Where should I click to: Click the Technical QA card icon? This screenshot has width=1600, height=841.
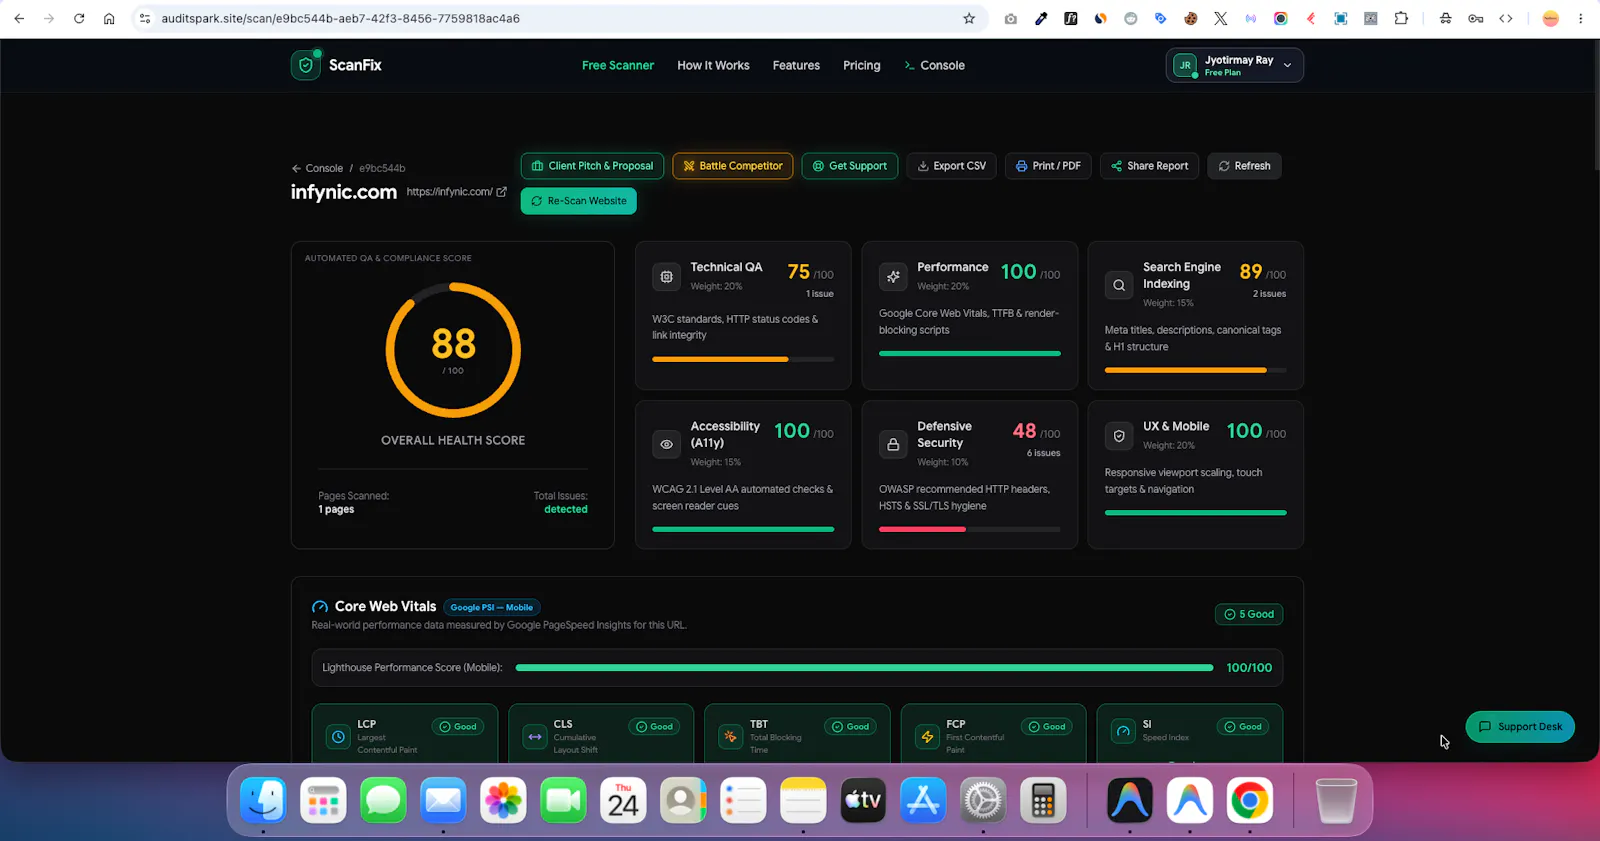click(x=666, y=277)
